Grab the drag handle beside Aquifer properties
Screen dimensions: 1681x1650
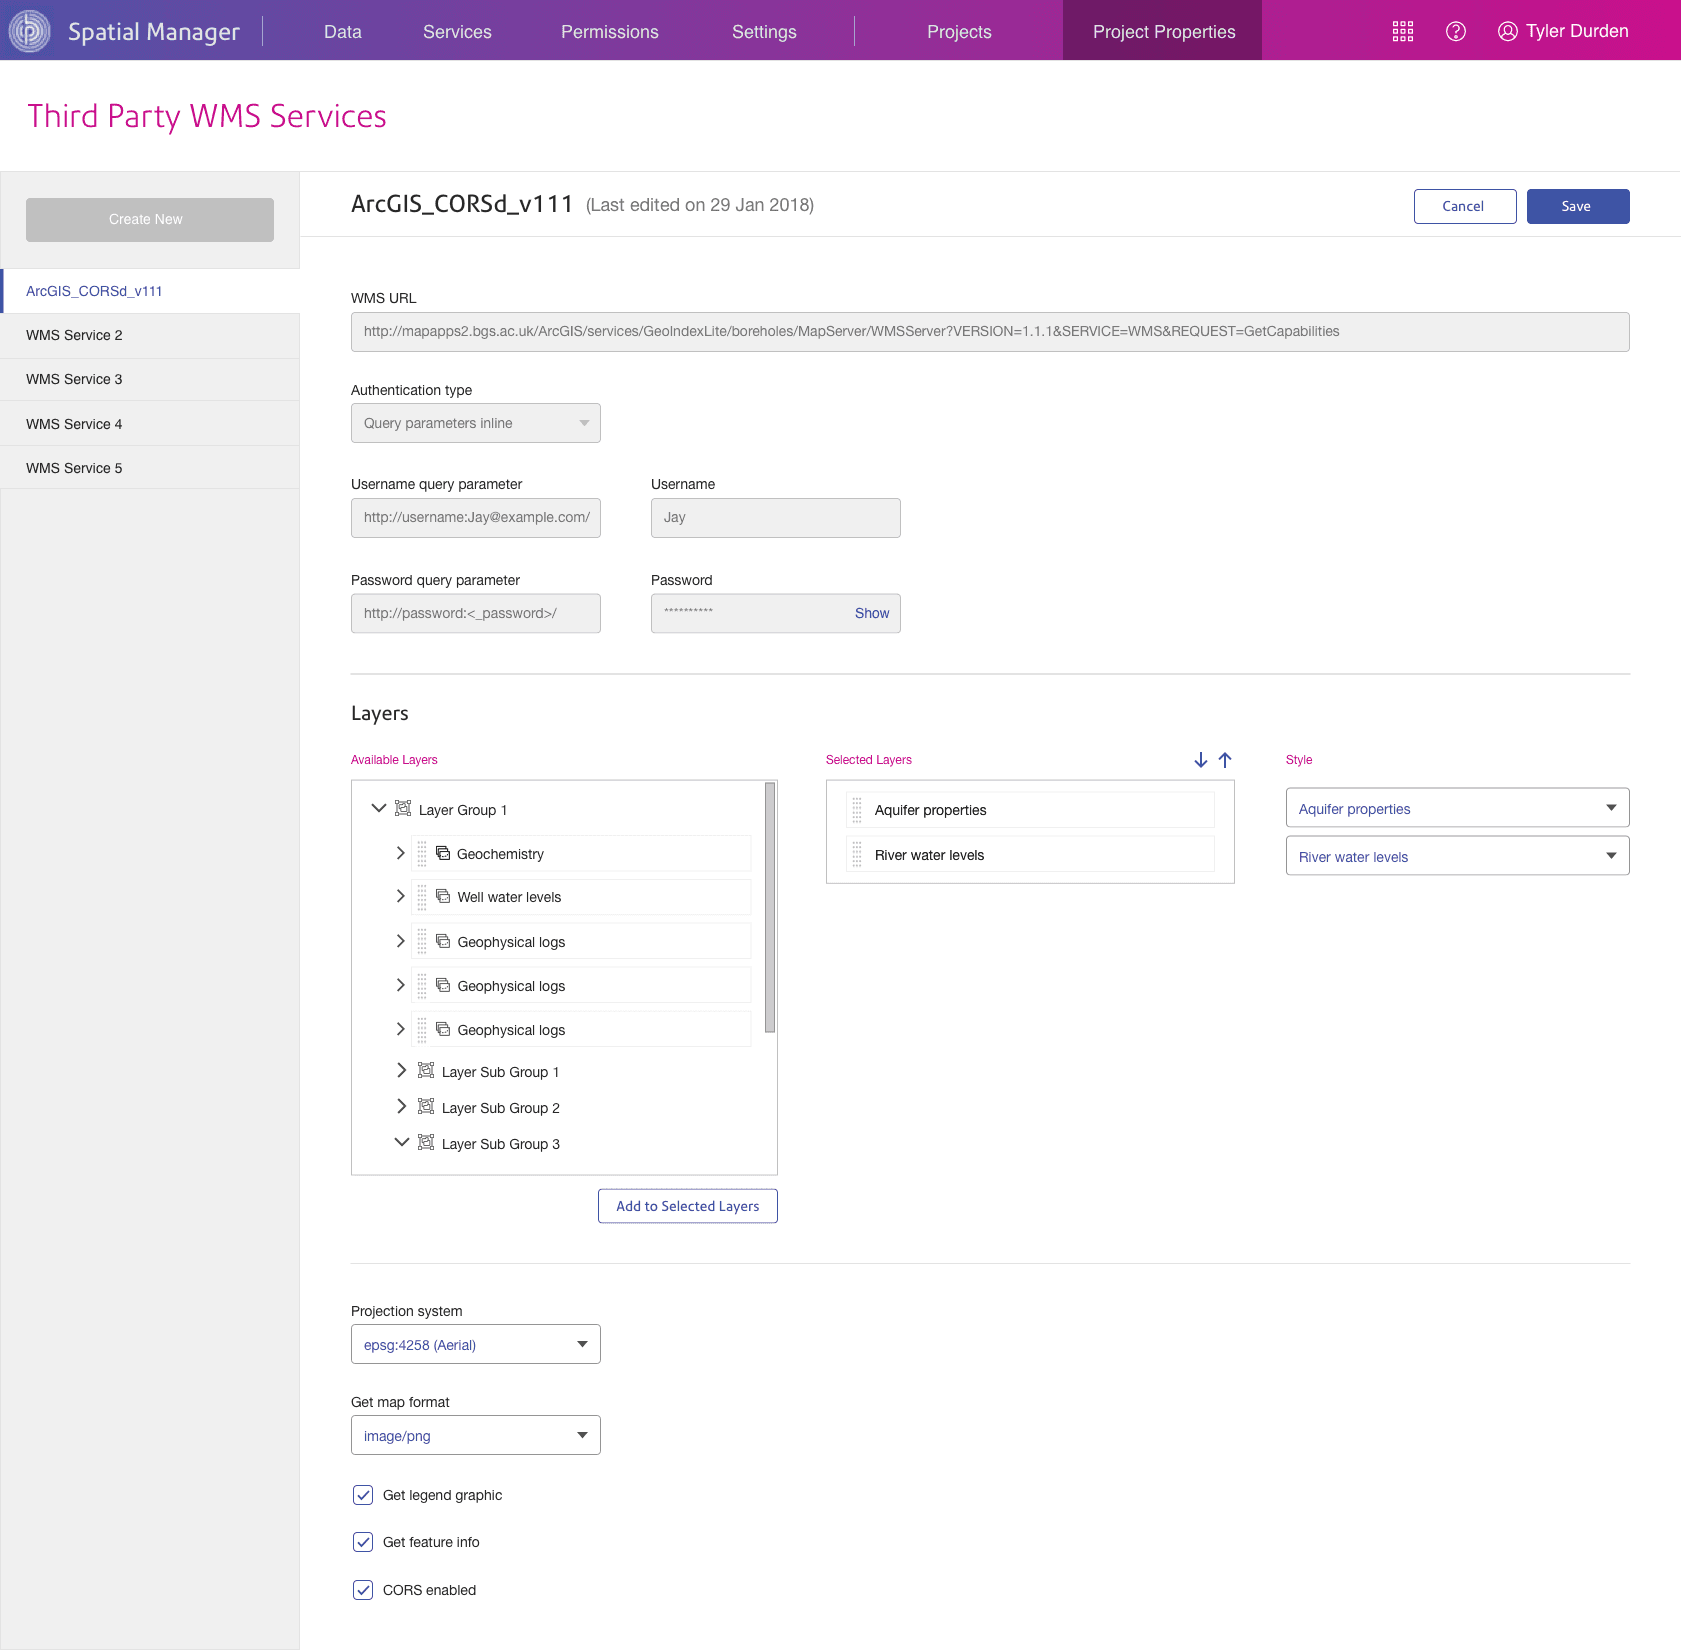pyautogui.click(x=858, y=810)
